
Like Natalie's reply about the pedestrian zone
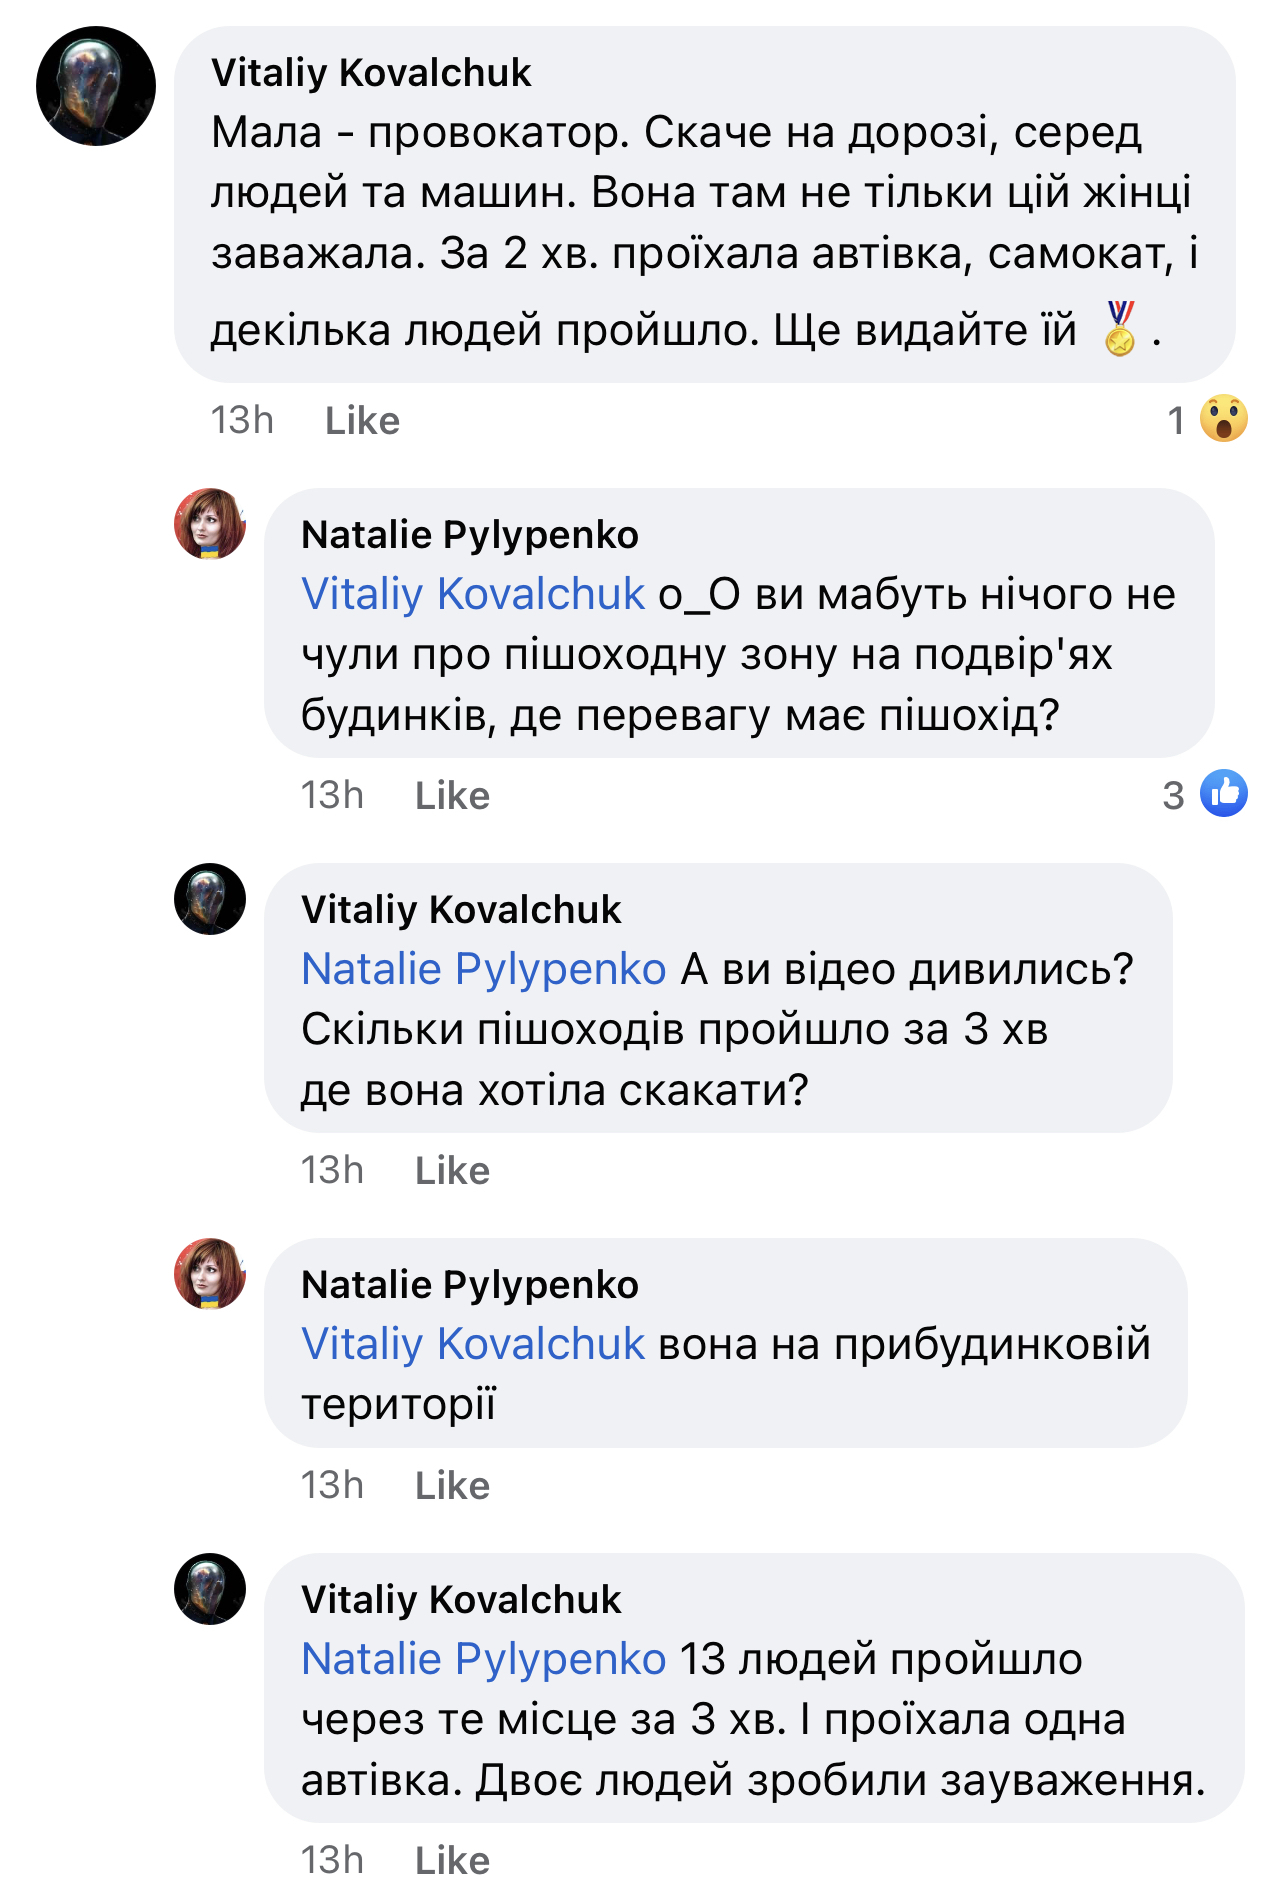(452, 796)
